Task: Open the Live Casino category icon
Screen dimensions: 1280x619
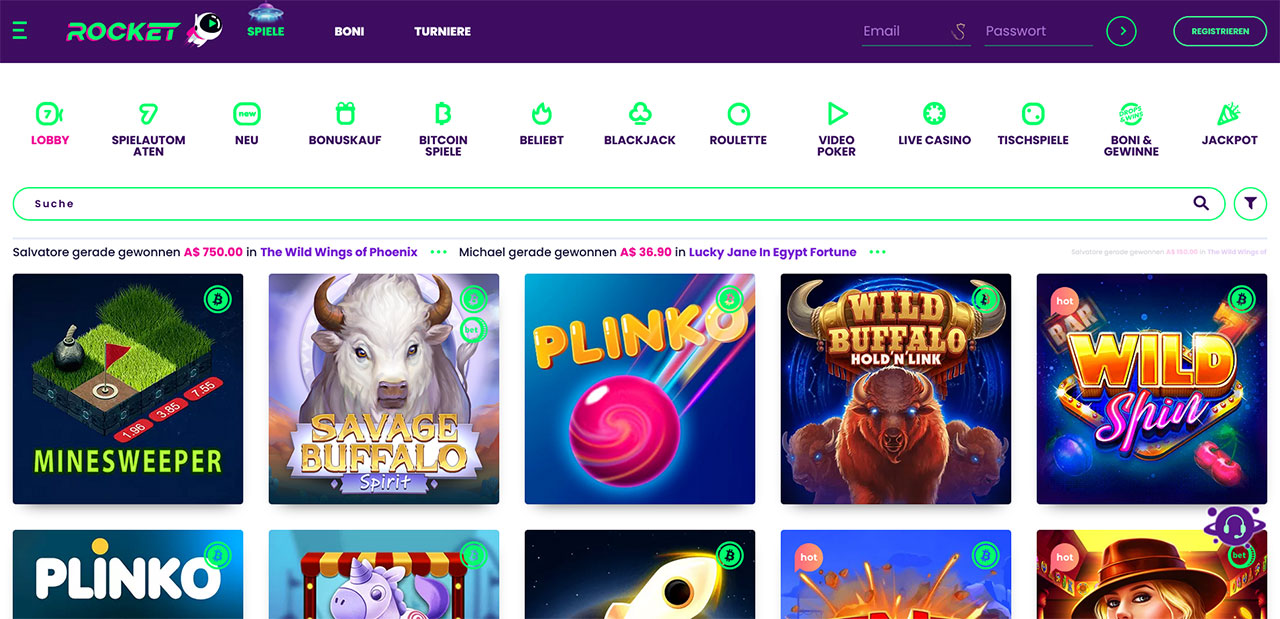Action: click(935, 113)
